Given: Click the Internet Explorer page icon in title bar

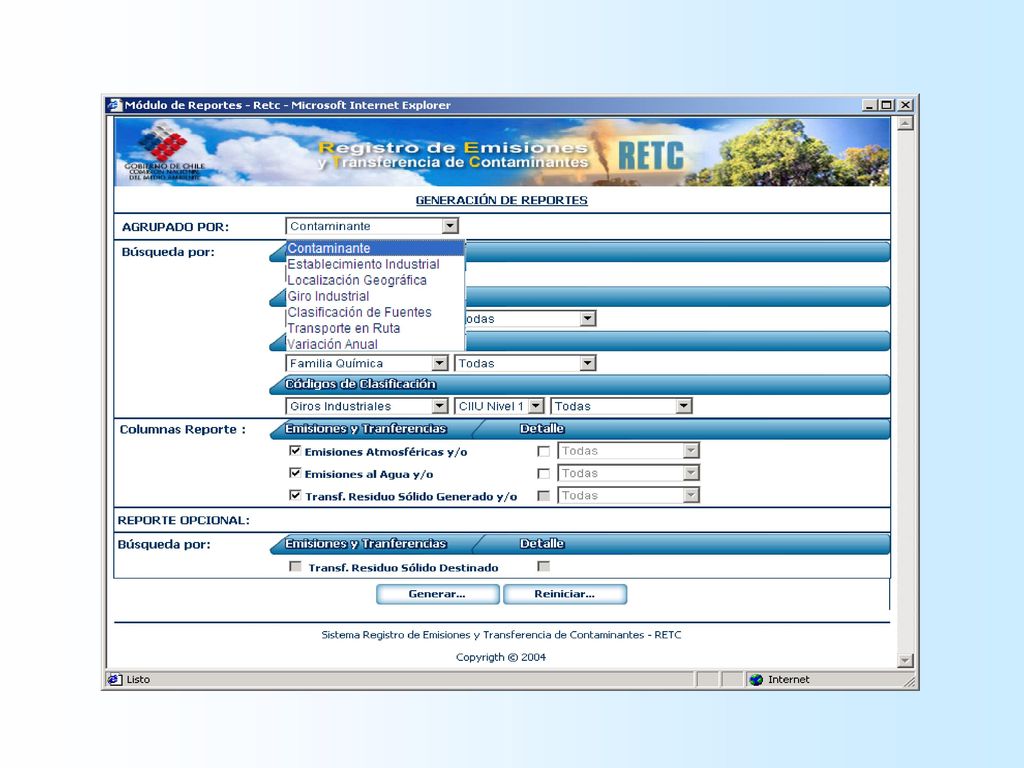Looking at the screenshot, I should [x=115, y=105].
